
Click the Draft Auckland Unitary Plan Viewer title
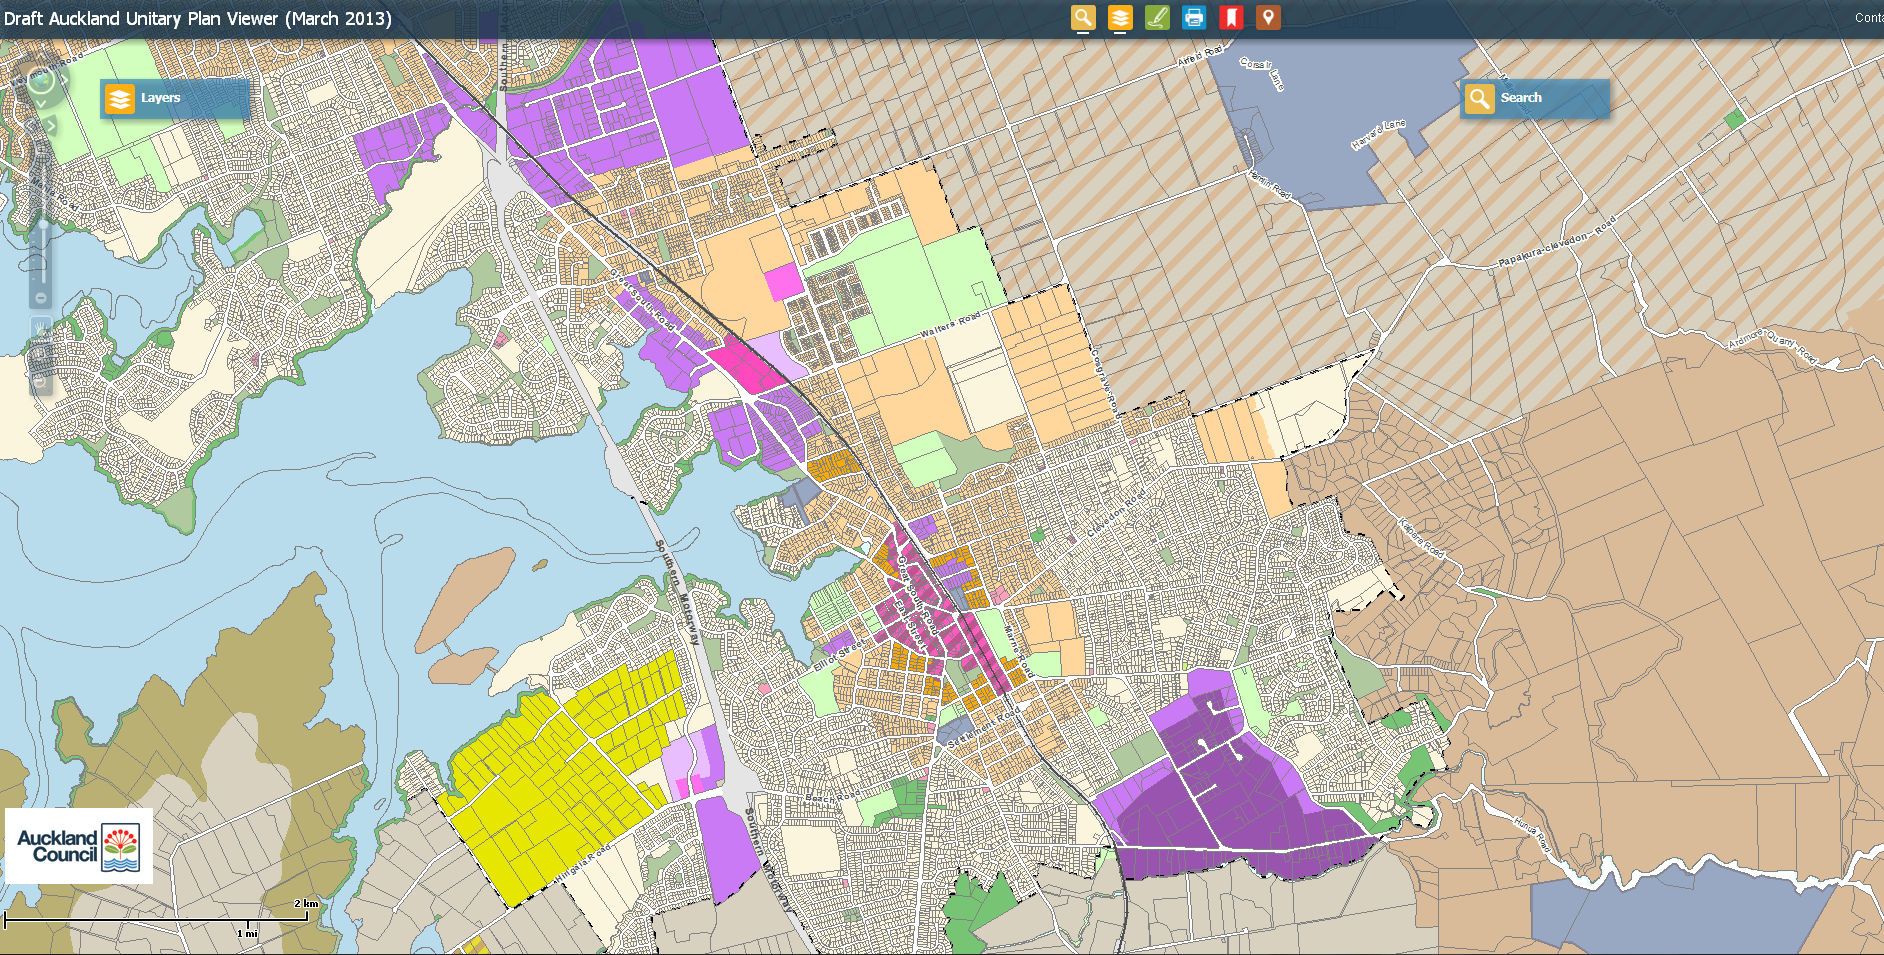coord(198,18)
